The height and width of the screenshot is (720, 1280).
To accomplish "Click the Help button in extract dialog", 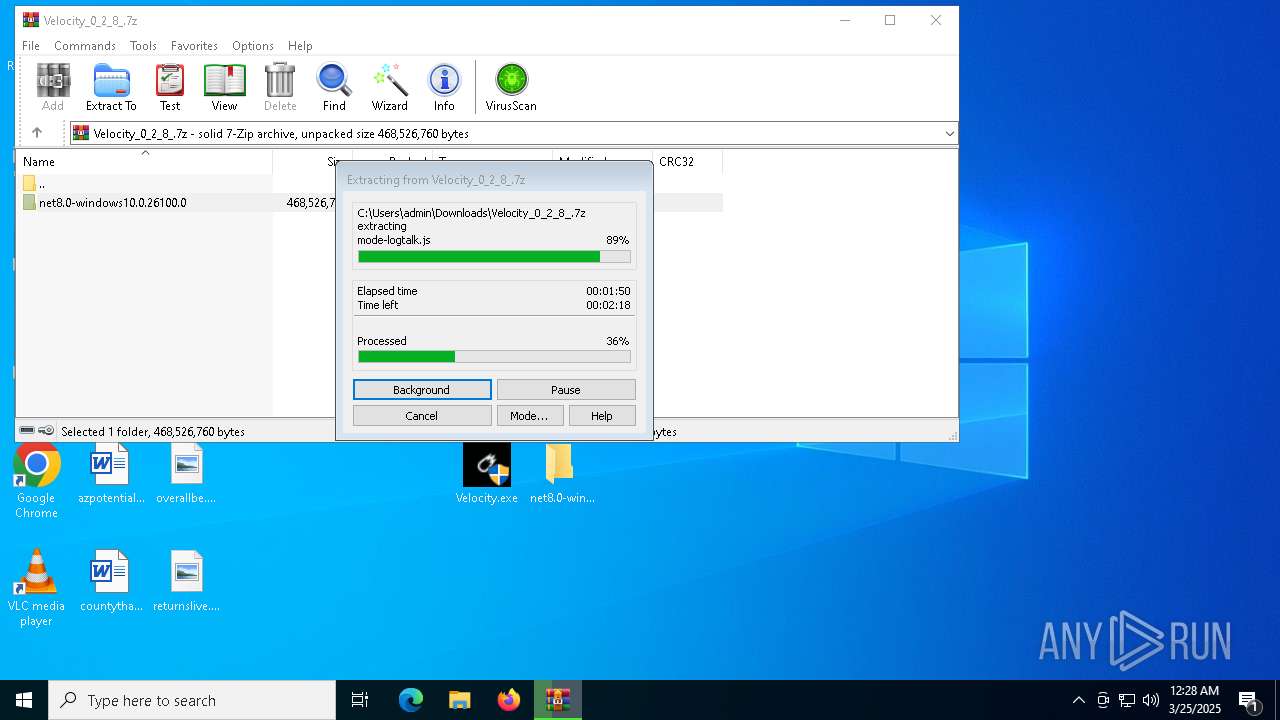I will tap(602, 416).
